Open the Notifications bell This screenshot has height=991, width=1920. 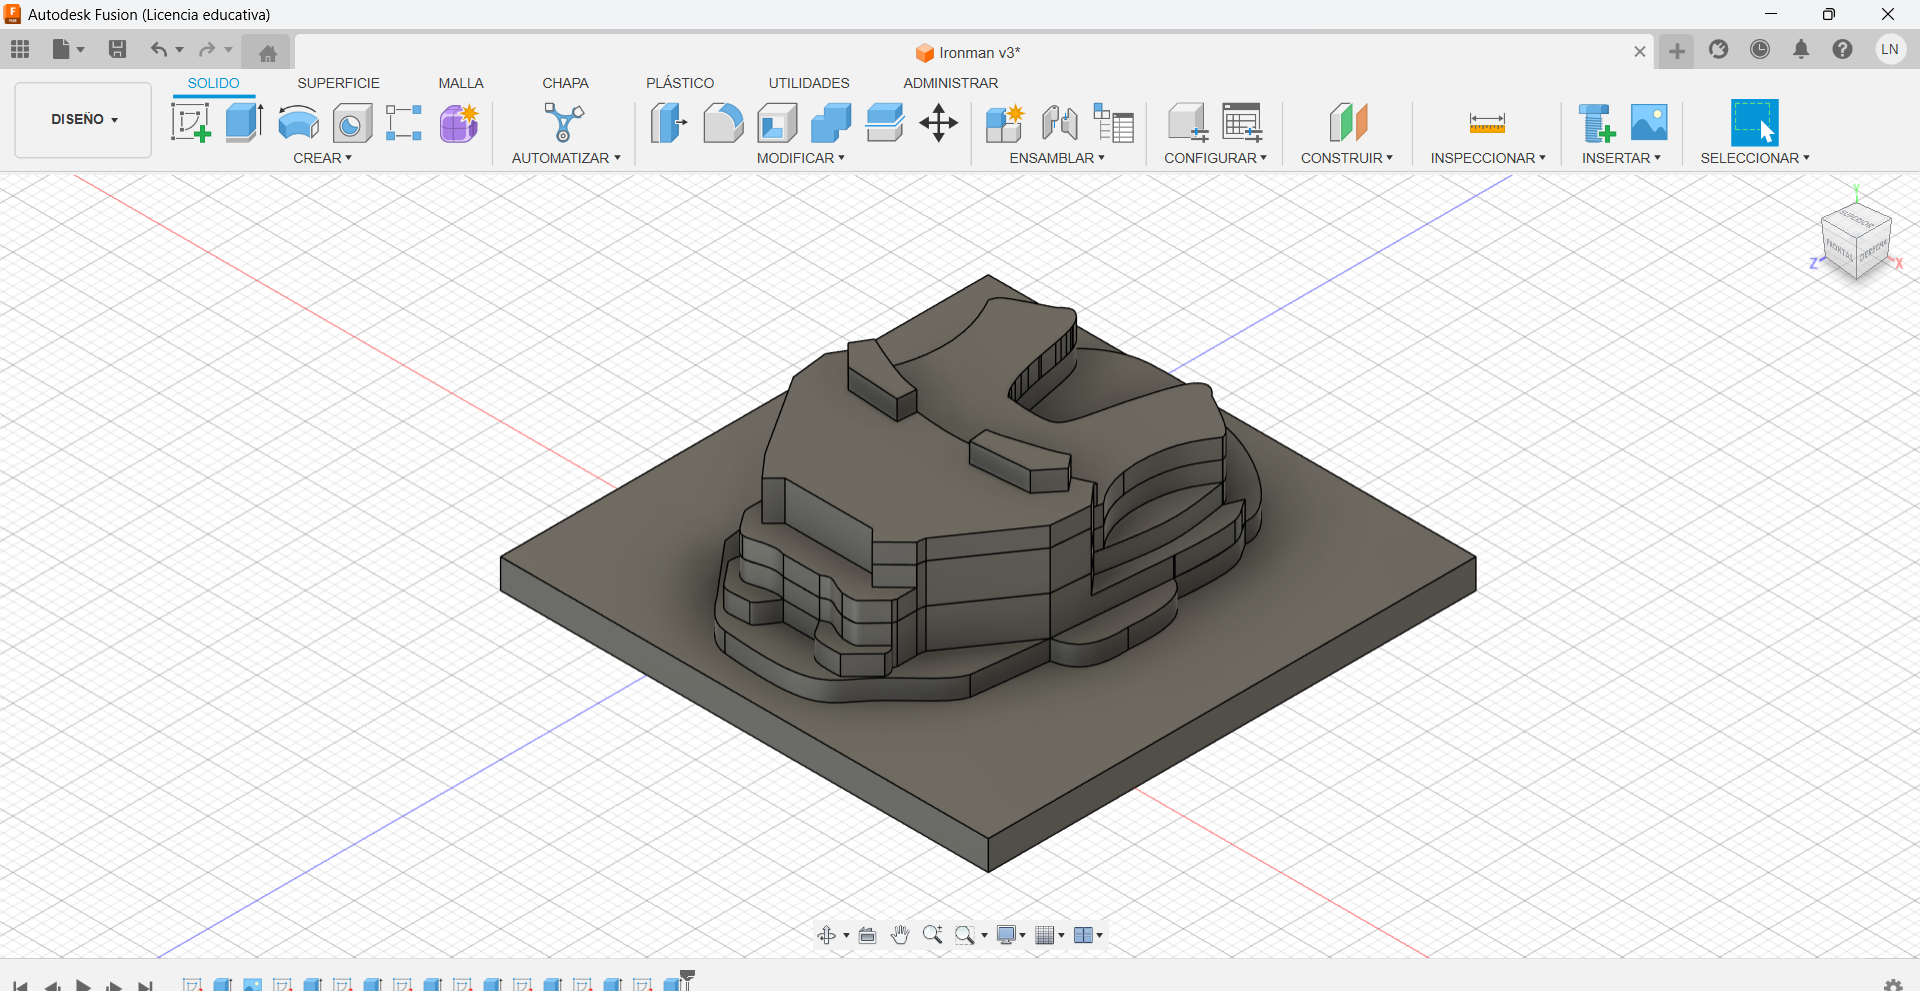pyautogui.click(x=1801, y=49)
